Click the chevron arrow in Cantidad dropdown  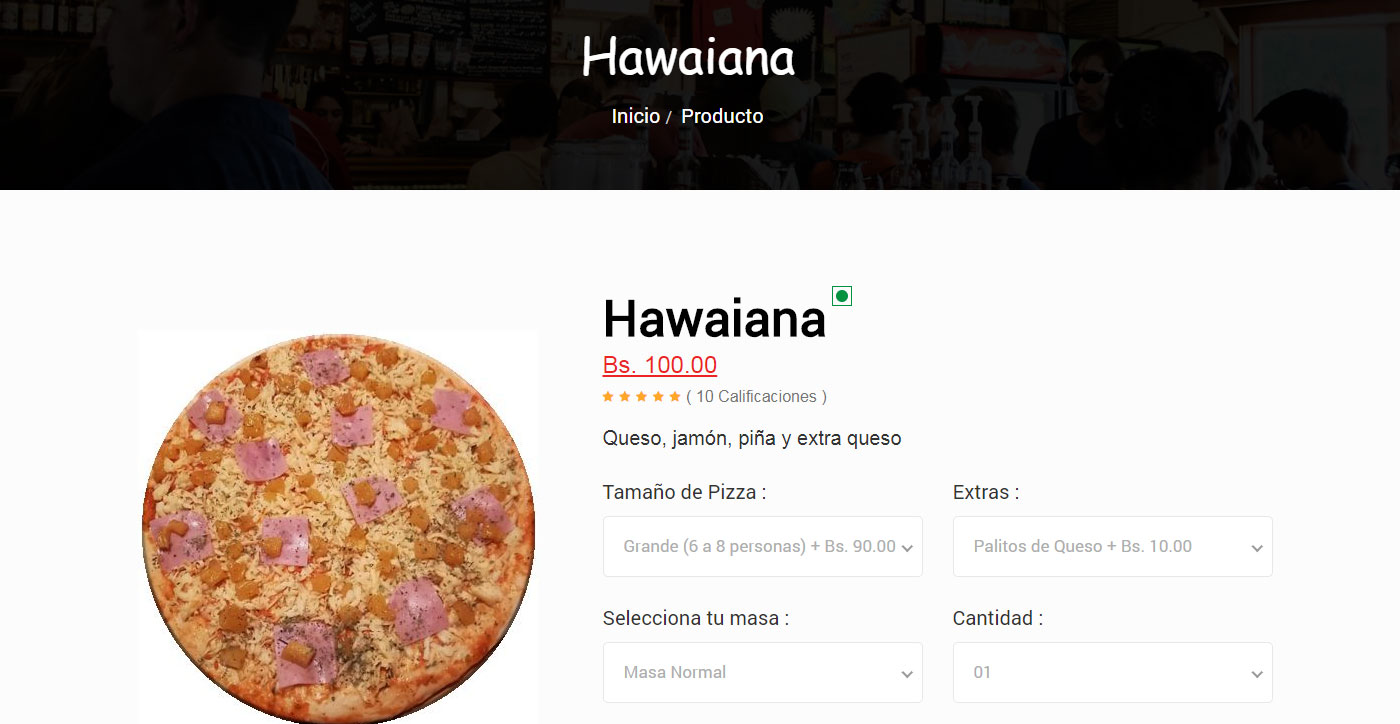coord(1257,674)
